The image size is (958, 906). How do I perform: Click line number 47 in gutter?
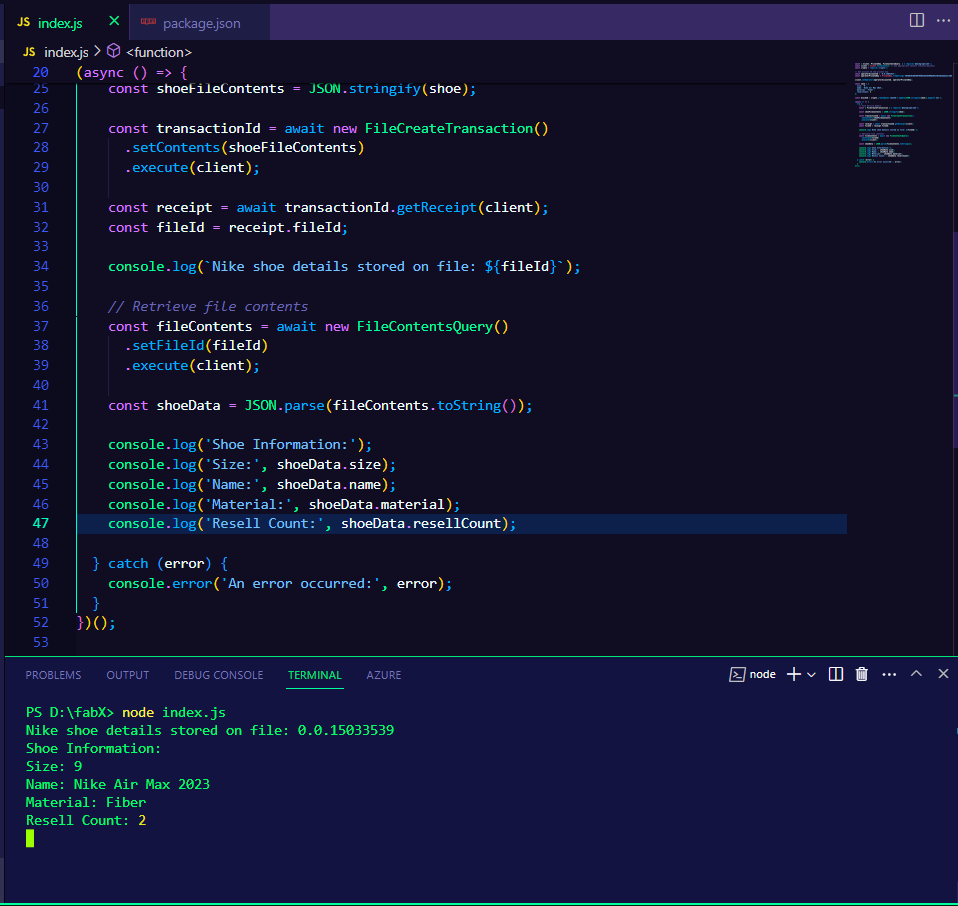pyautogui.click(x=40, y=524)
